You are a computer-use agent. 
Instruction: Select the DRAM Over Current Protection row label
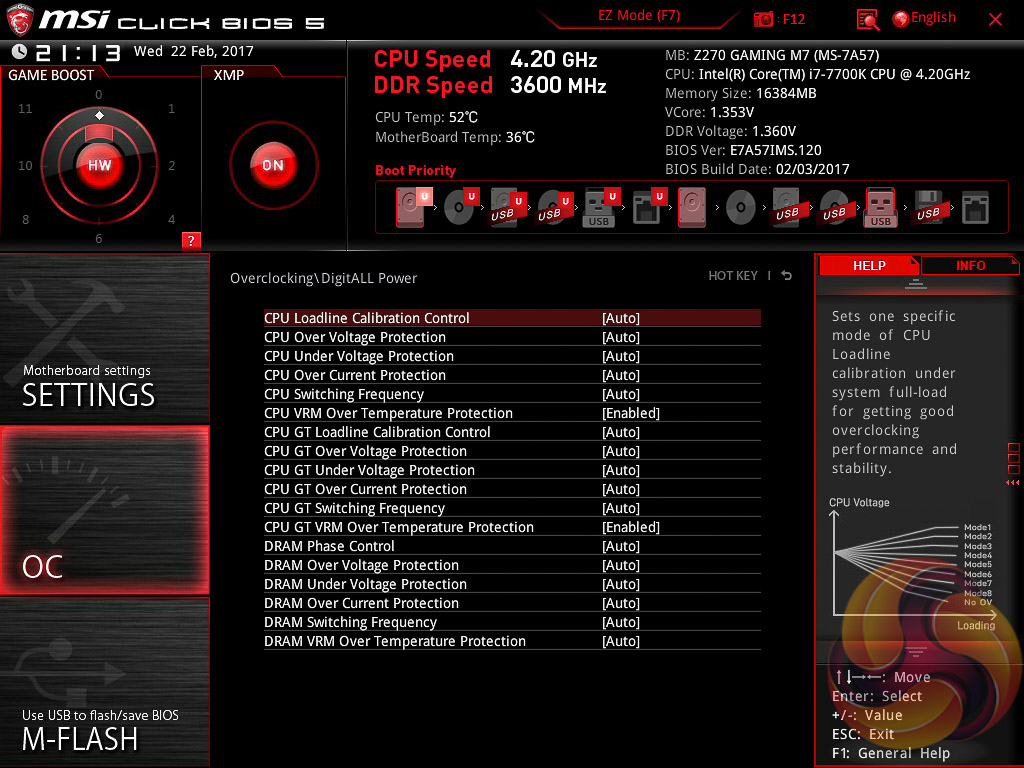(361, 603)
